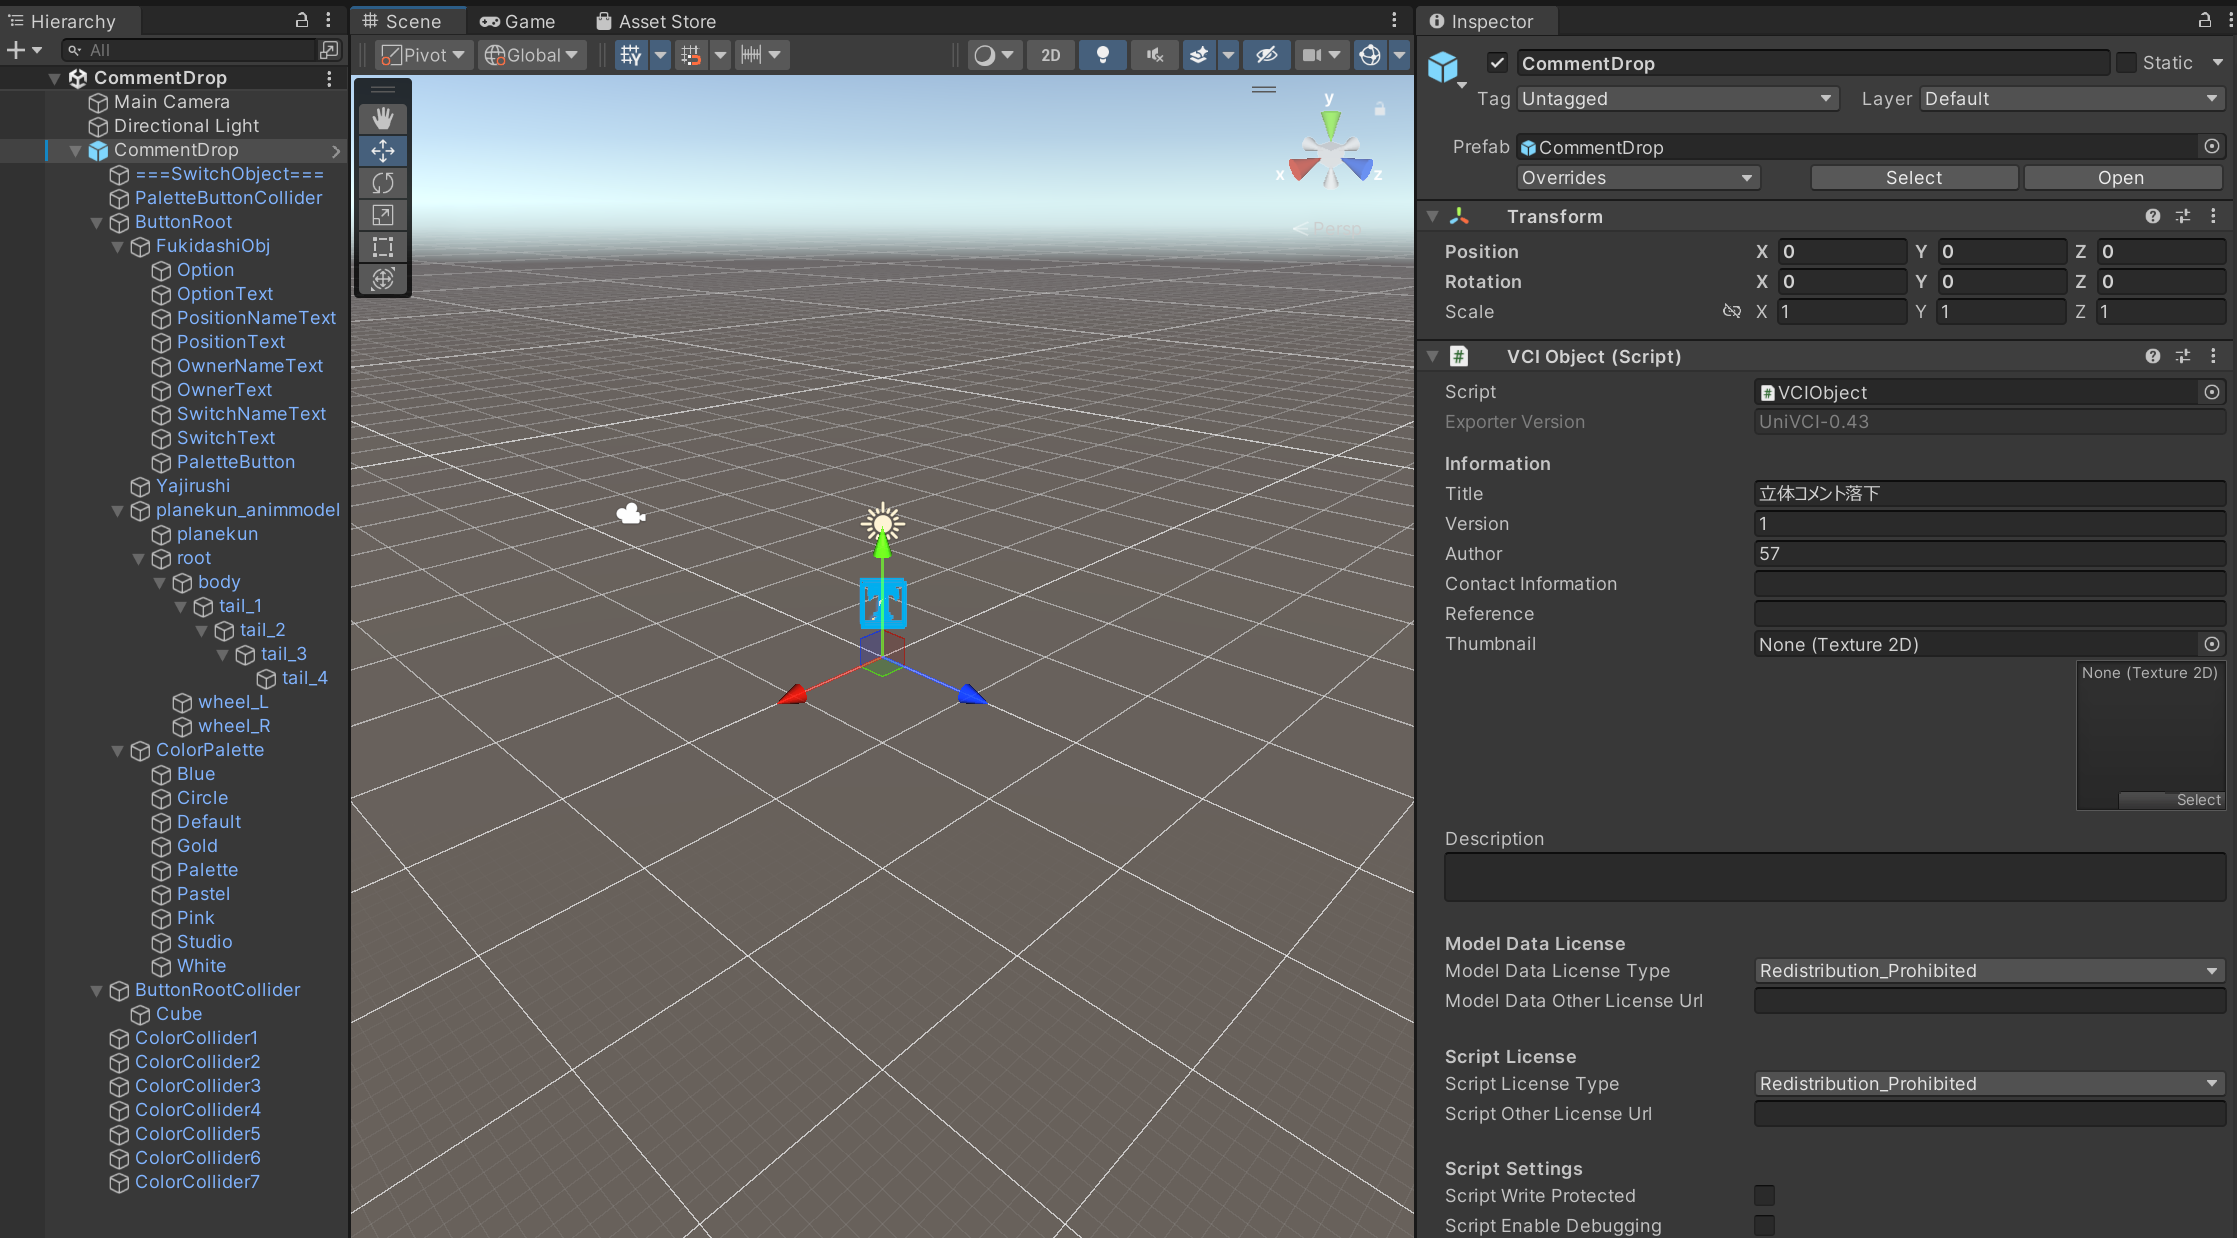Viewport: 2237px width, 1238px height.
Task: Open Script License Type dropdown
Action: coord(1990,1084)
